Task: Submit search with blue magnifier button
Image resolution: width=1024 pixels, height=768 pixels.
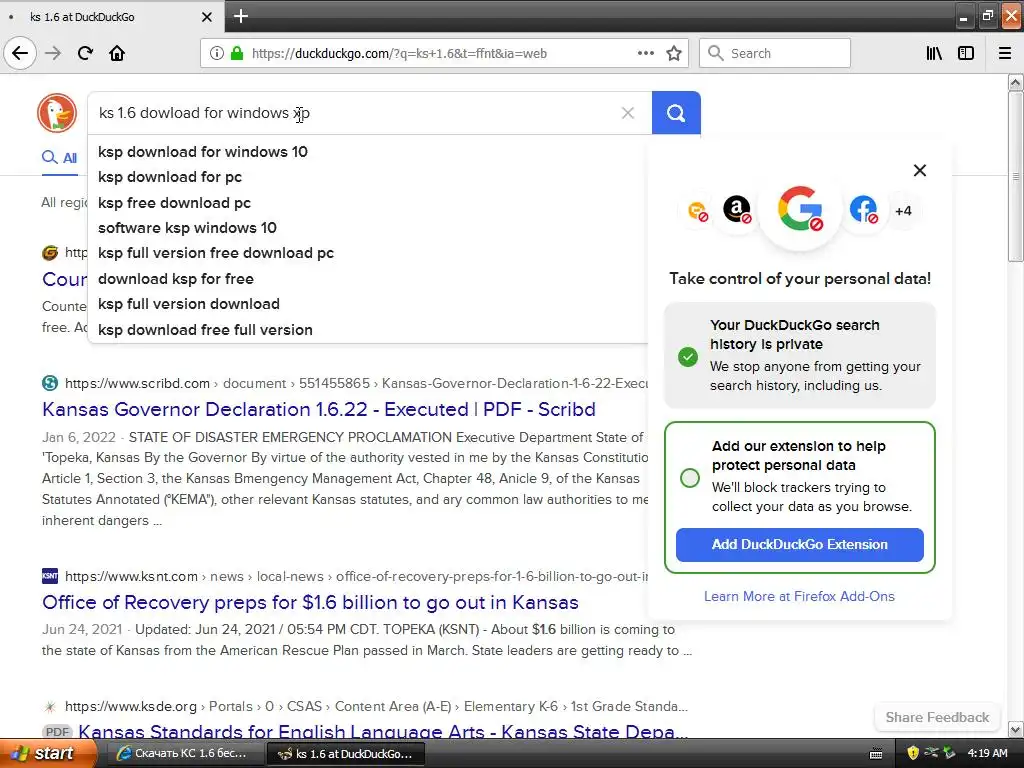Action: (676, 113)
